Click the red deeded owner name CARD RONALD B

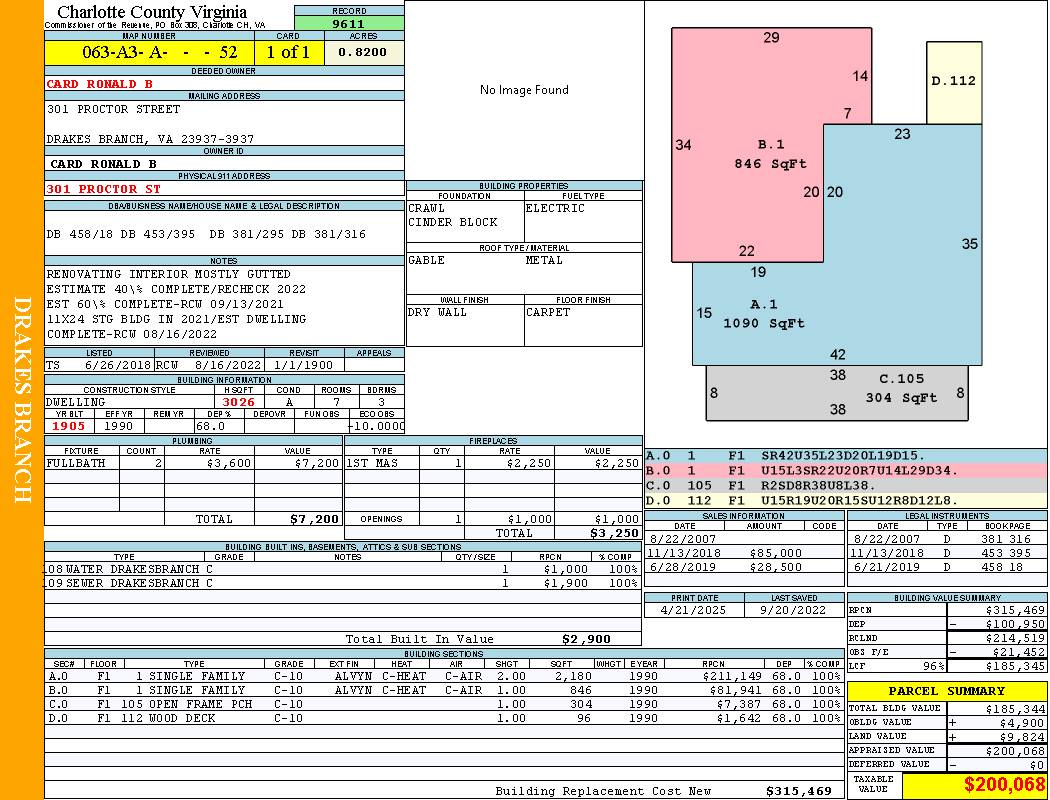[x=100, y=84]
